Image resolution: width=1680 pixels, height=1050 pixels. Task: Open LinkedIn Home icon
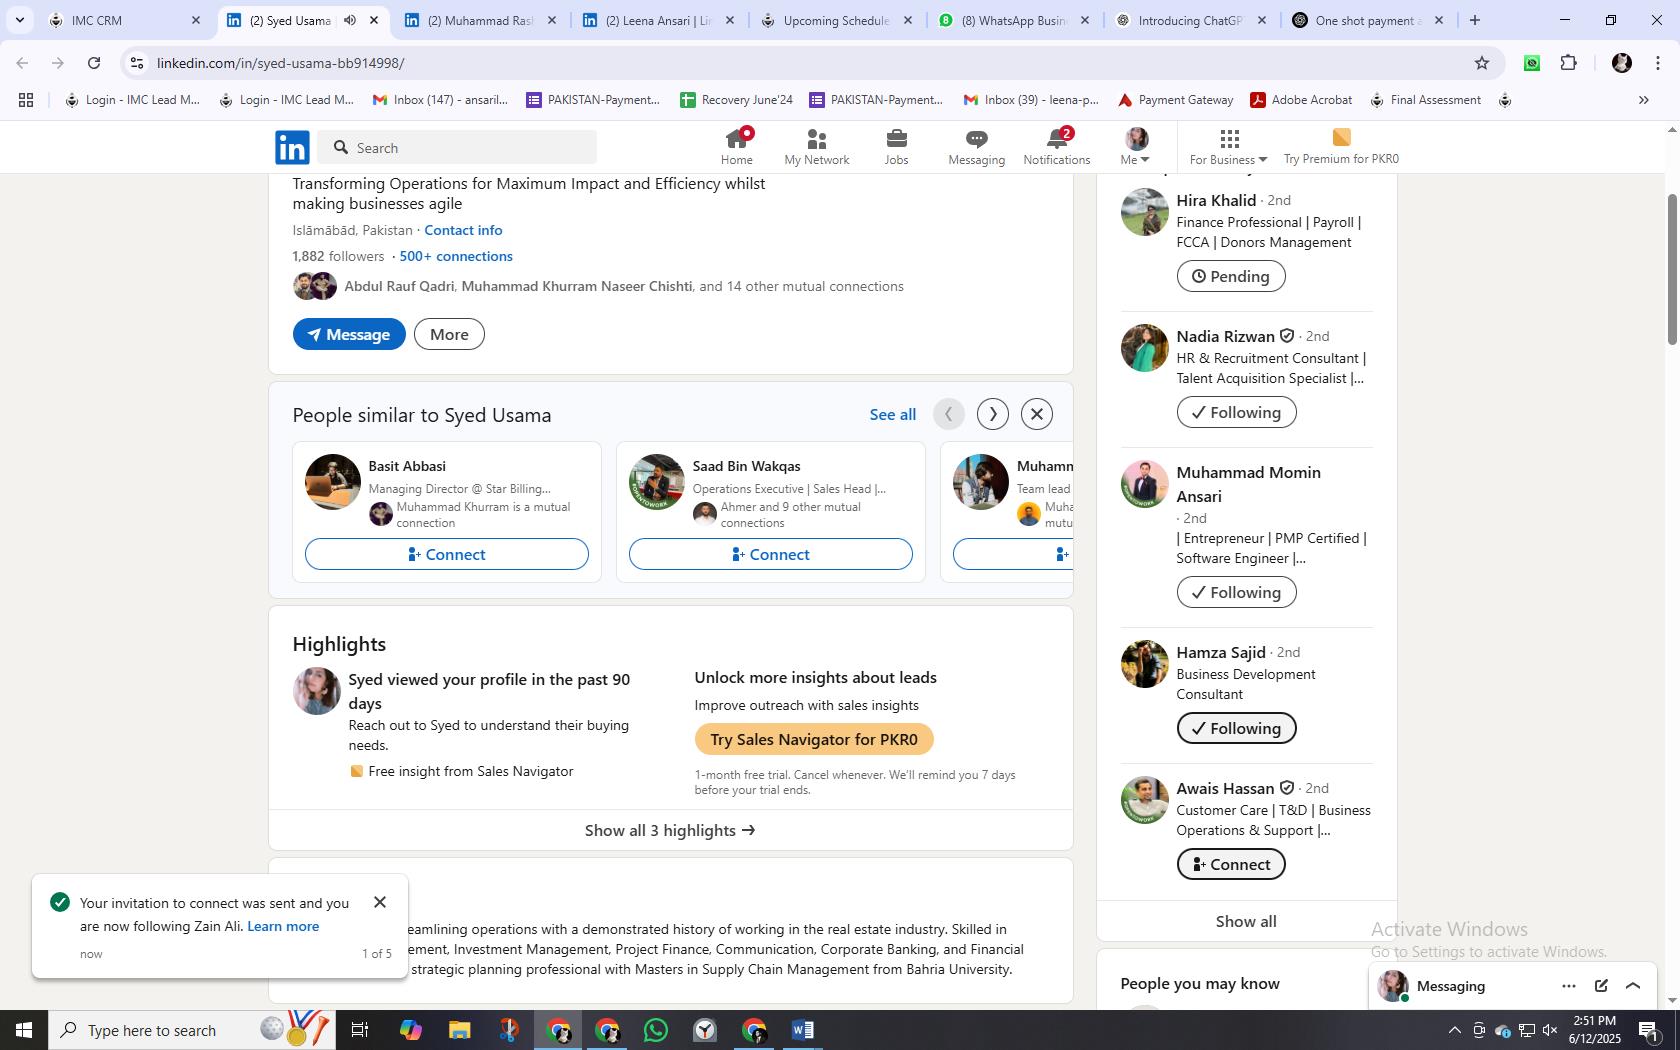click(x=737, y=147)
